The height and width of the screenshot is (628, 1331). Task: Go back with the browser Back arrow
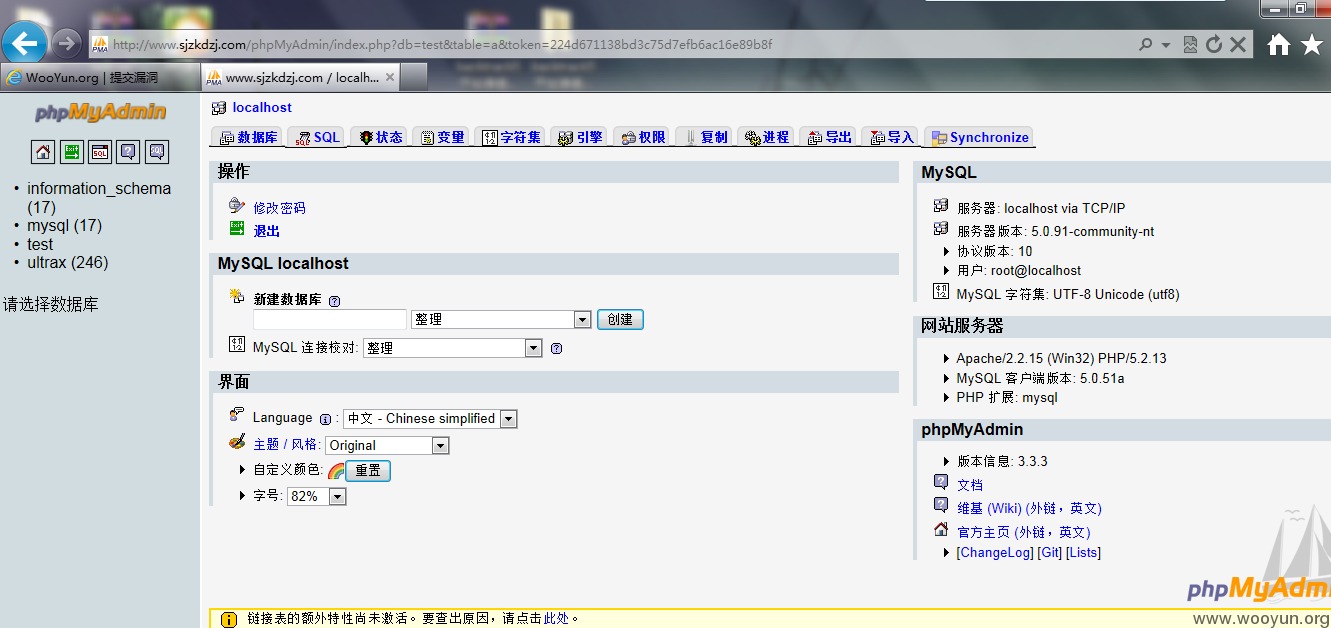[x=24, y=43]
